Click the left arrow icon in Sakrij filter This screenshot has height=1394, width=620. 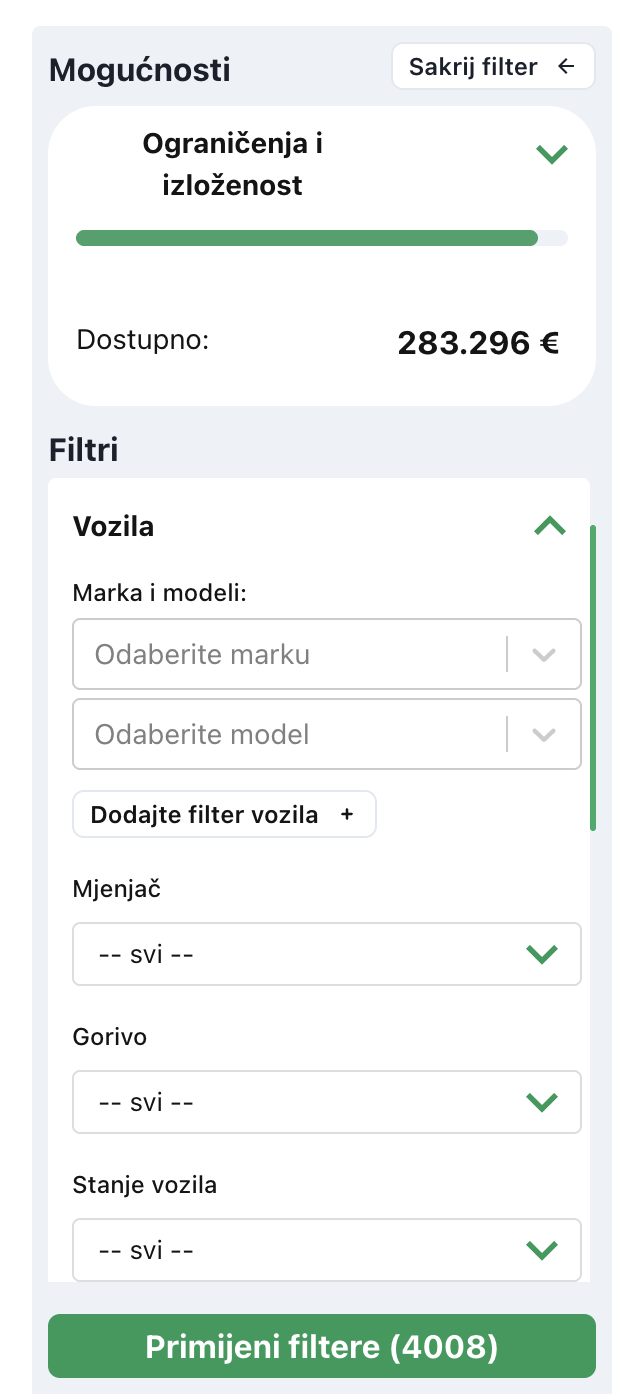coord(567,67)
